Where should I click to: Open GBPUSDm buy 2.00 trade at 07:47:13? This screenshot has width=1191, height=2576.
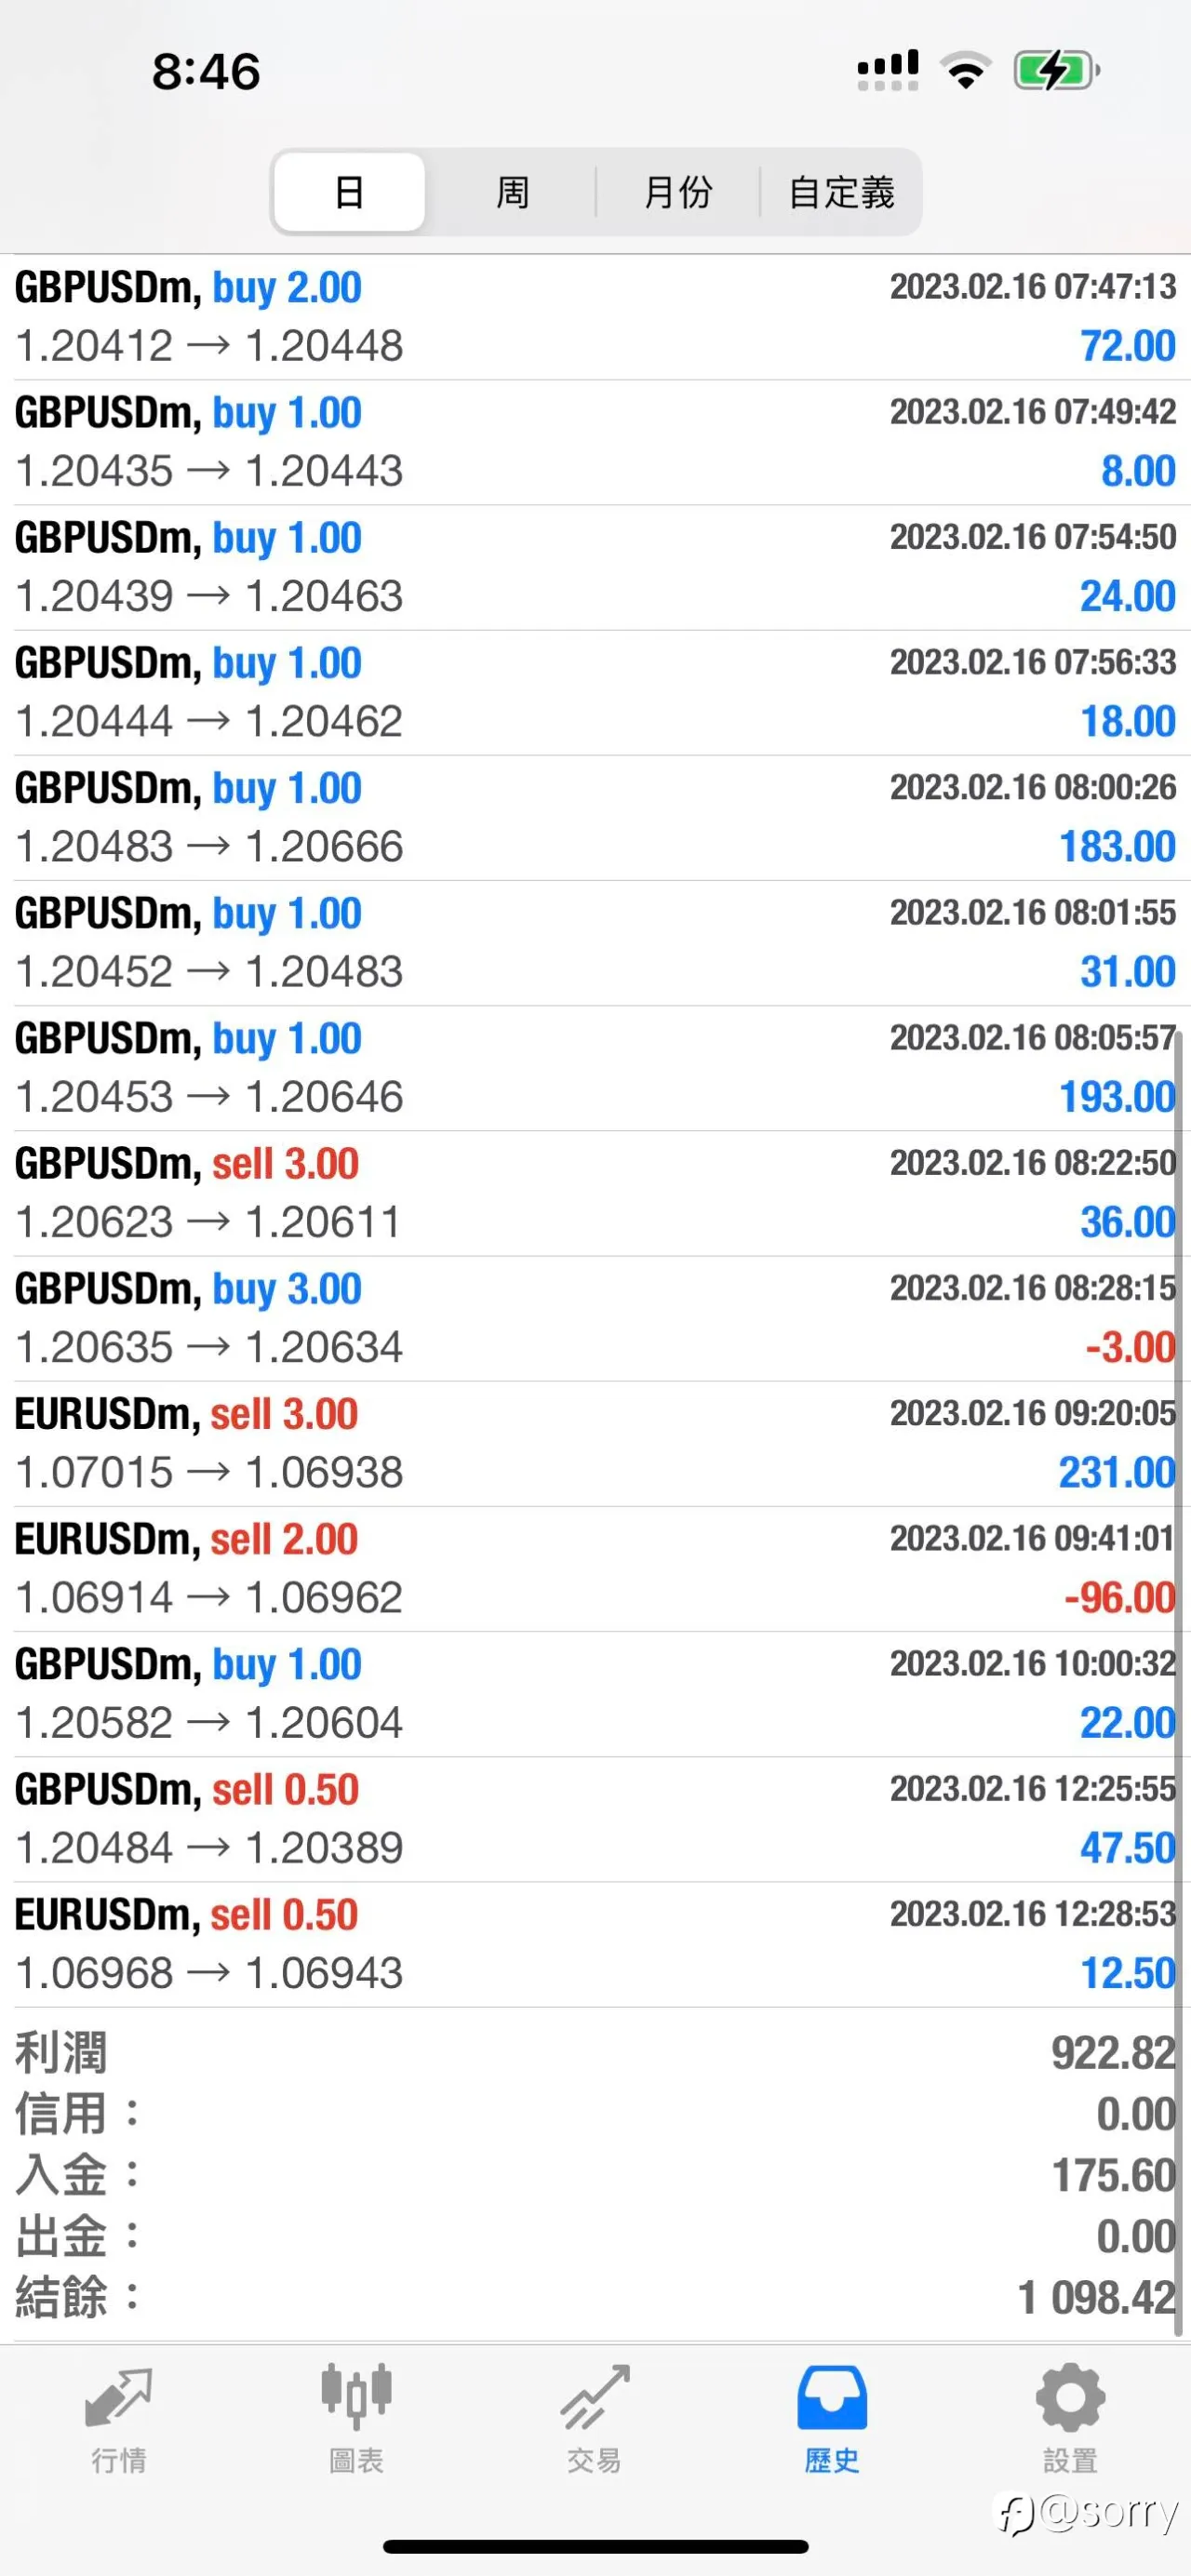coord(595,317)
